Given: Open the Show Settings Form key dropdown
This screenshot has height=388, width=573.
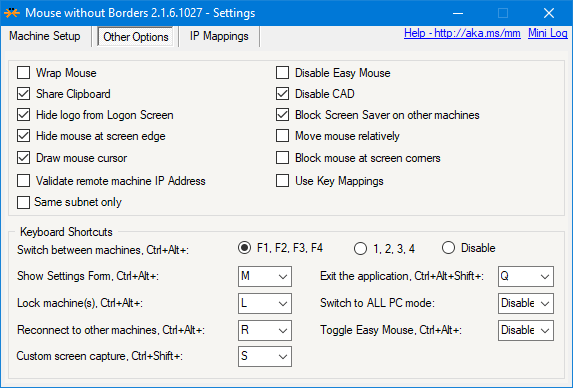Looking at the screenshot, I should [265, 276].
